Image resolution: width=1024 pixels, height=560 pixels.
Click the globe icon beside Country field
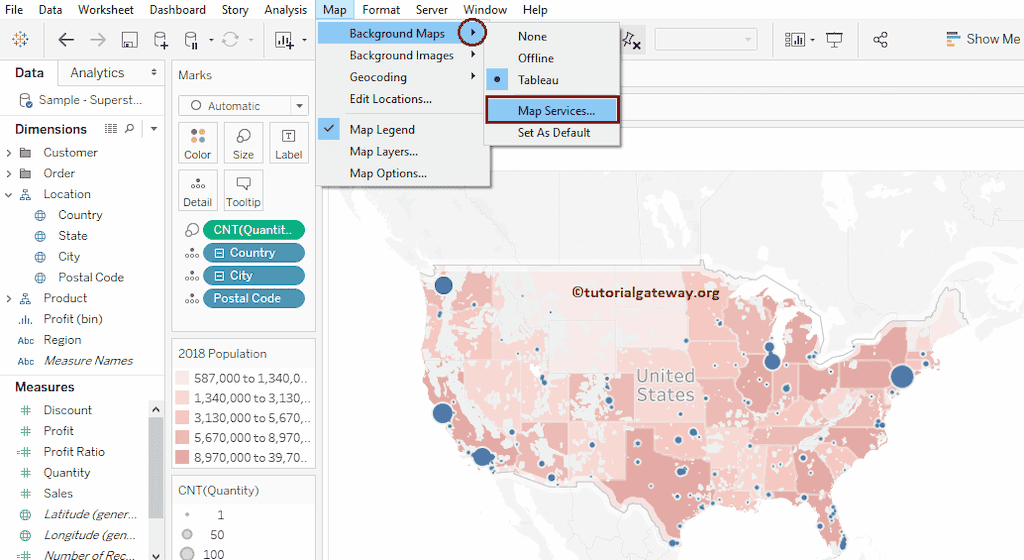click(40, 215)
